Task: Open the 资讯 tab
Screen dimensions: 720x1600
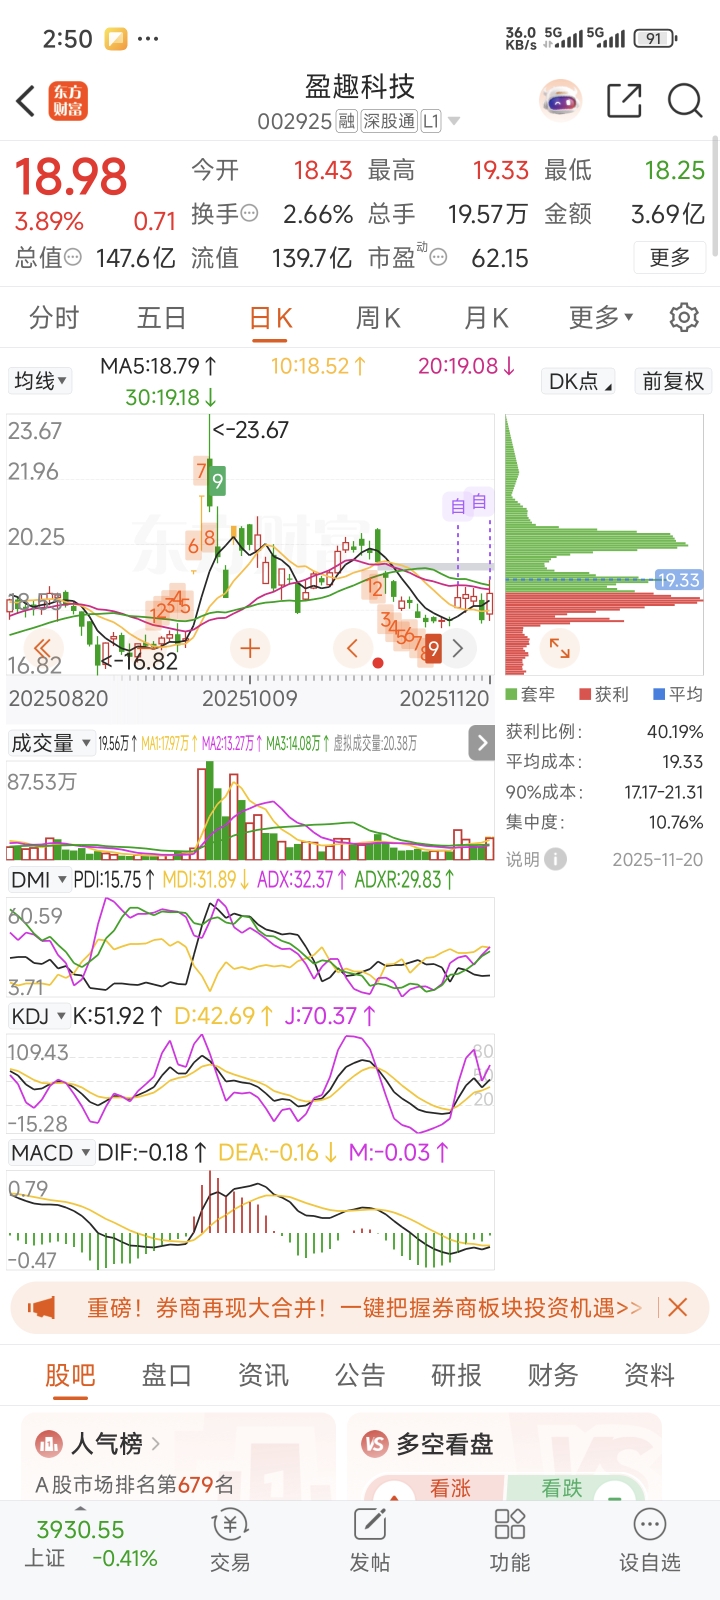Action: [x=263, y=1375]
